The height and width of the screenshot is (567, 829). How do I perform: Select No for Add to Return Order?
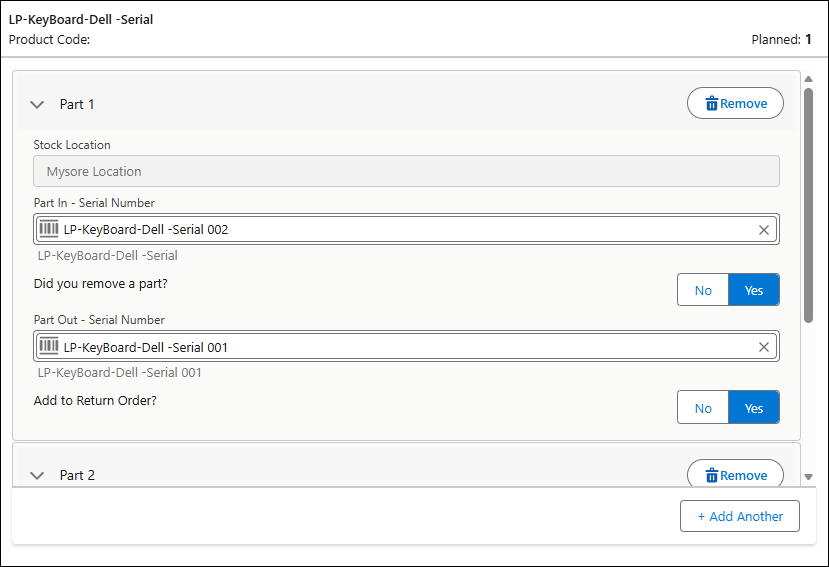tap(703, 407)
